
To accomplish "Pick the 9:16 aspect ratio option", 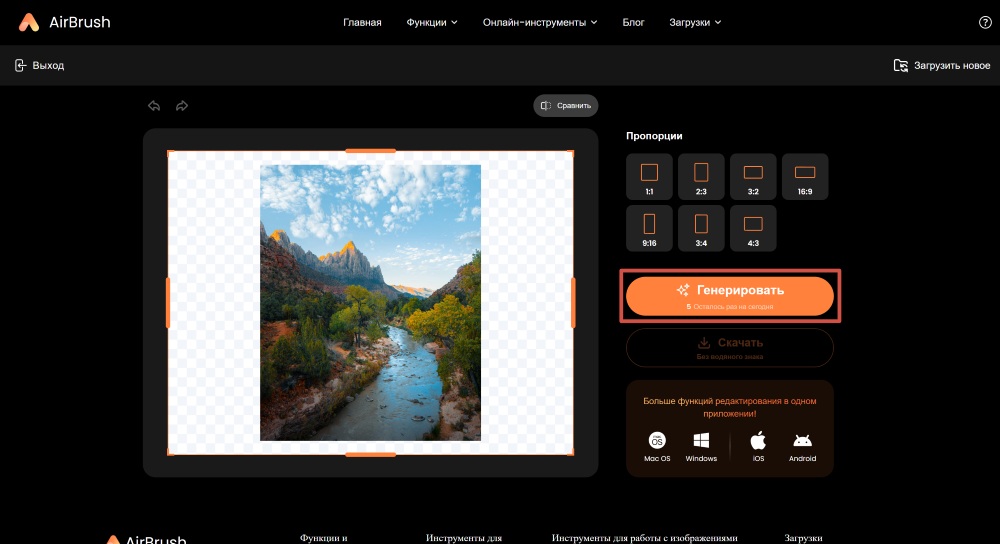I will tap(649, 228).
